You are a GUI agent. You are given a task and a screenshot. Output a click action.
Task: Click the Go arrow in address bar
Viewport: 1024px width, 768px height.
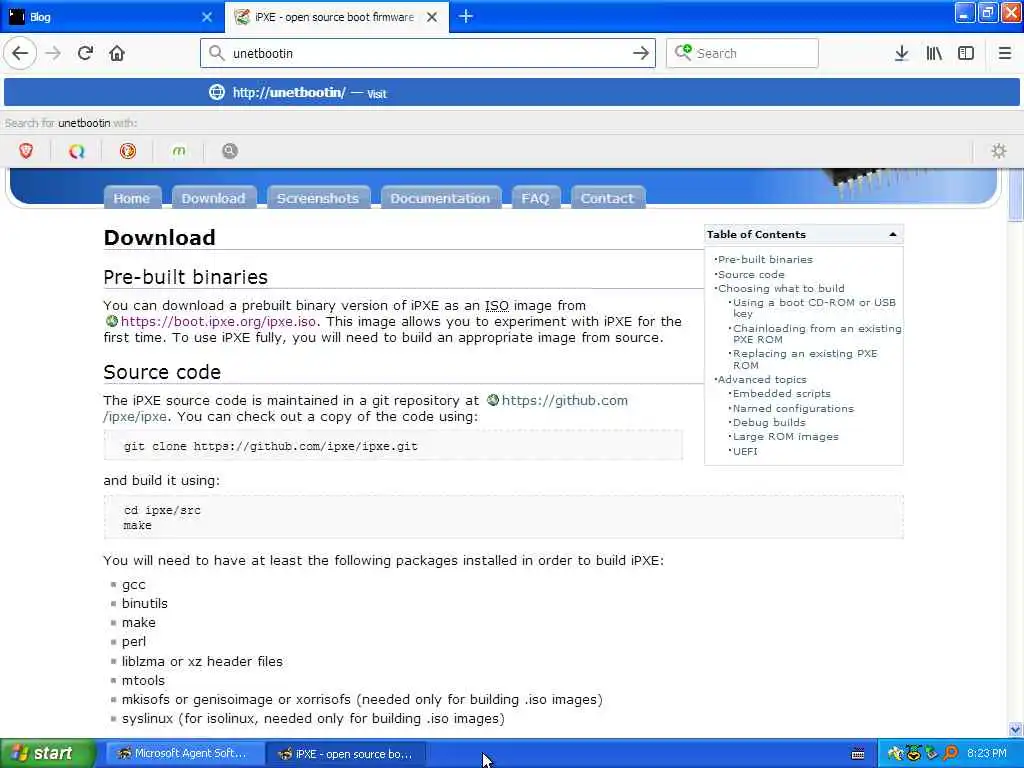[x=641, y=53]
